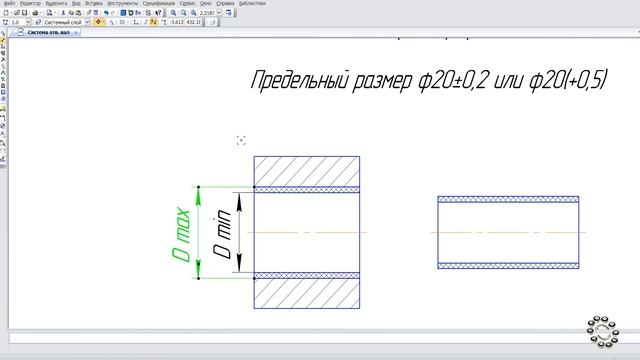Open the Спецификация menu
This screenshot has width=640, height=360.
(x=159, y=3)
